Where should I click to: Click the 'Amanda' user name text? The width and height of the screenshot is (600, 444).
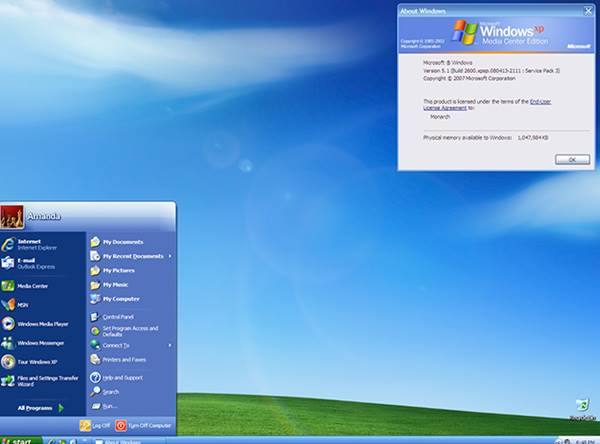pos(44,216)
